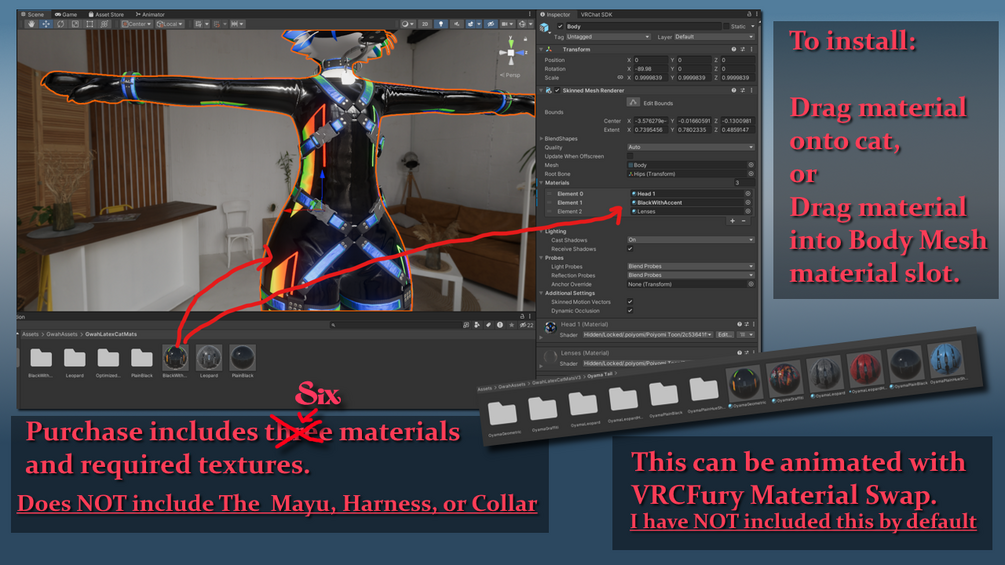Toggle hidden objects visibility icon
The height and width of the screenshot is (565, 1005).
490,24
